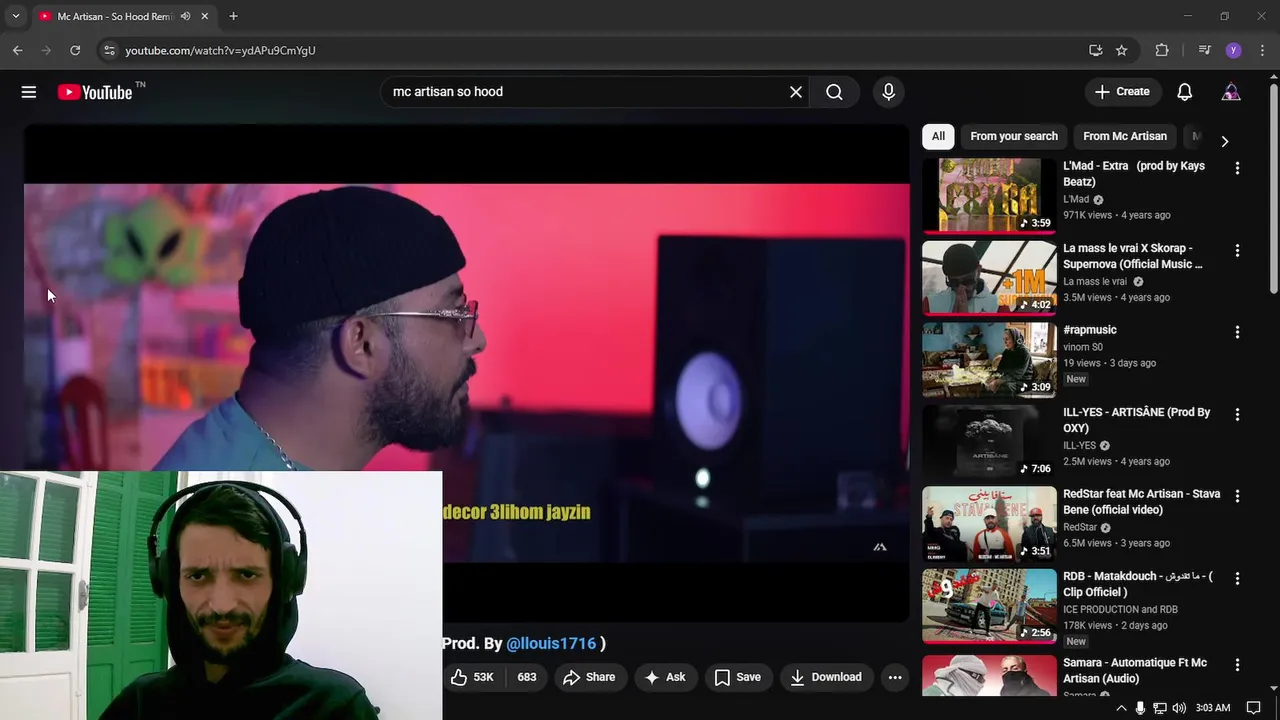Image resolution: width=1280 pixels, height=720 pixels.
Task: Open options for Supernova video
Action: (x=1237, y=250)
